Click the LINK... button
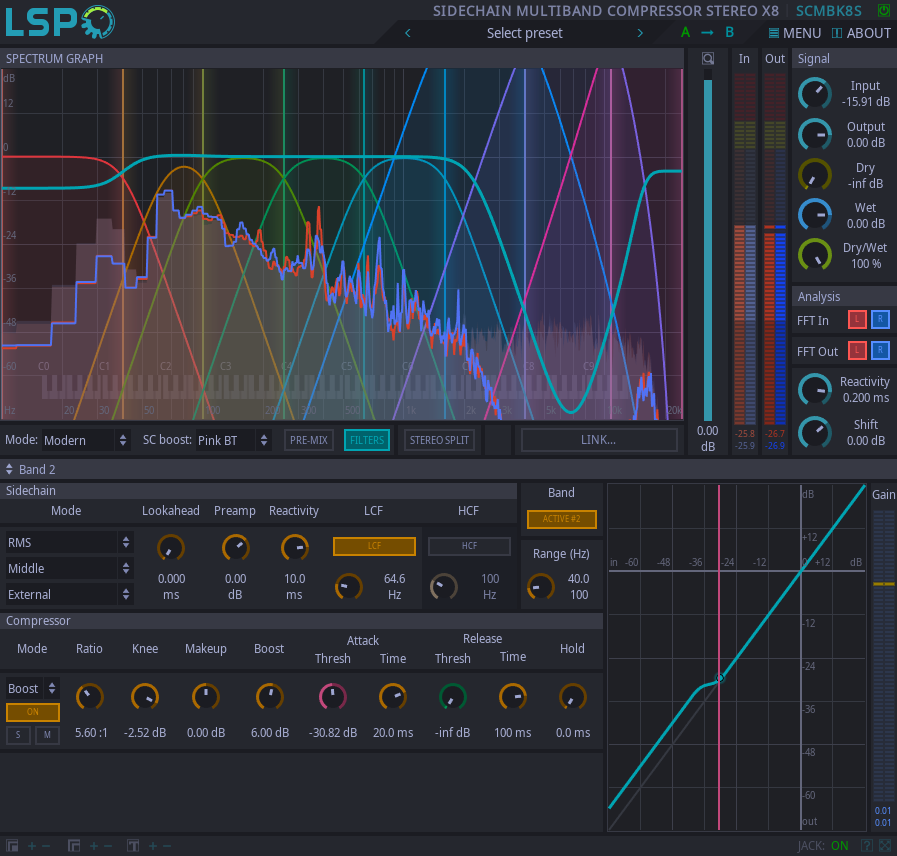Screen dimensions: 897x856 pyautogui.click(x=599, y=440)
